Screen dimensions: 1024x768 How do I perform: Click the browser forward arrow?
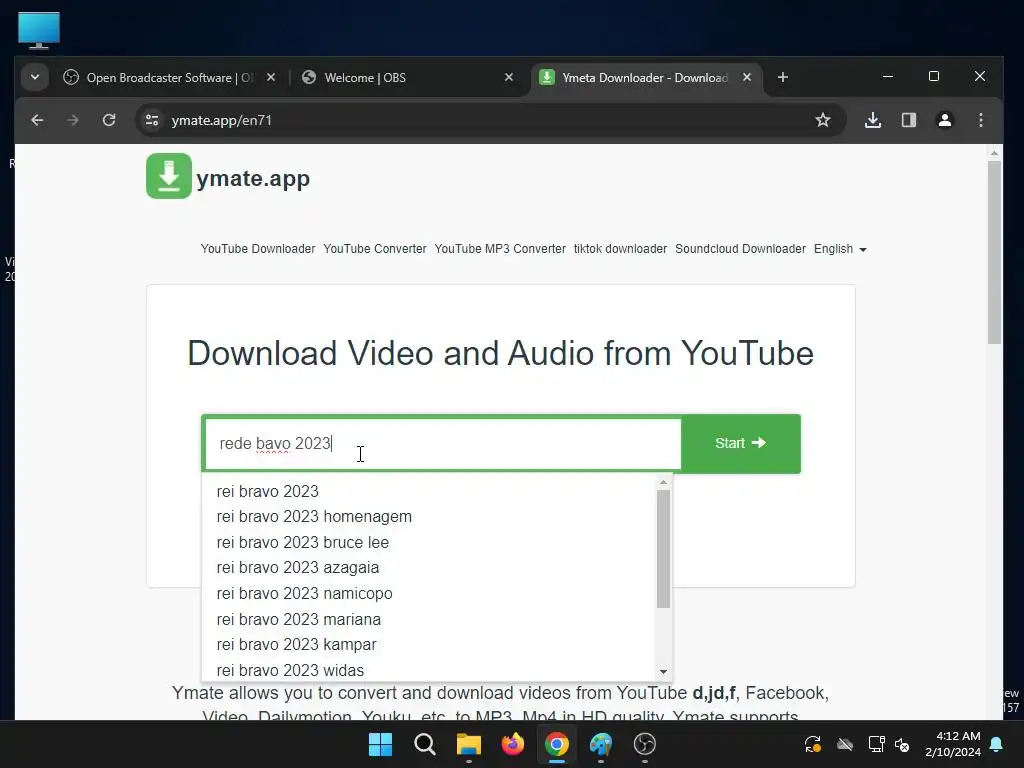pyautogui.click(x=73, y=120)
